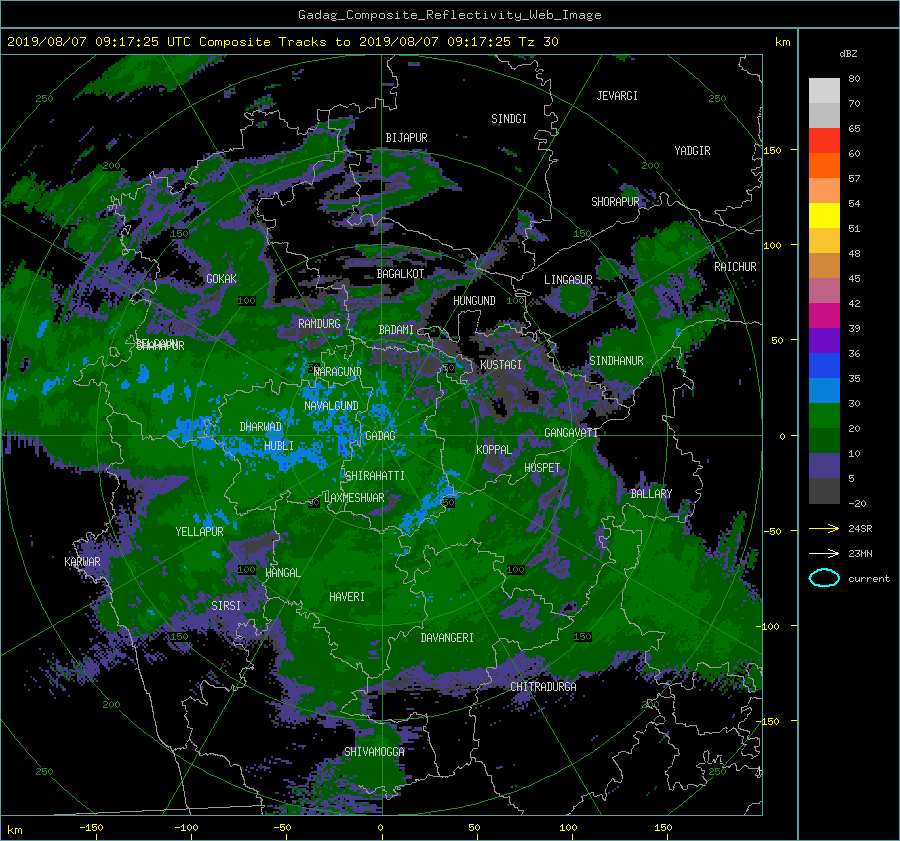Click the RAICHUR city label
The image size is (900, 841).
pos(735,267)
